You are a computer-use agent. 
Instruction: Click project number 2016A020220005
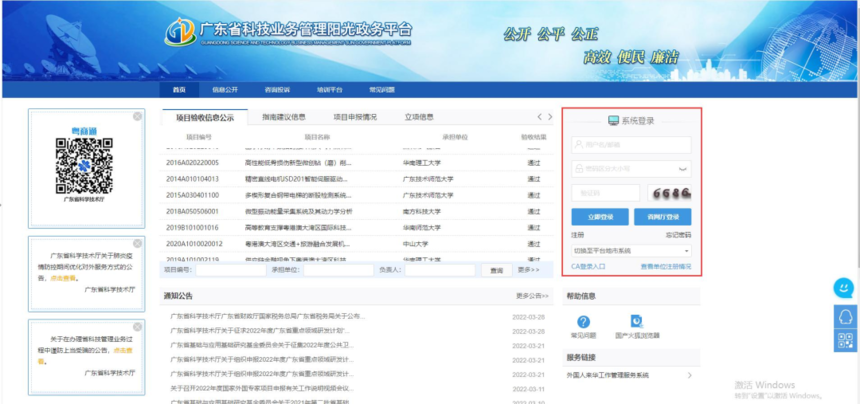[x=192, y=163]
